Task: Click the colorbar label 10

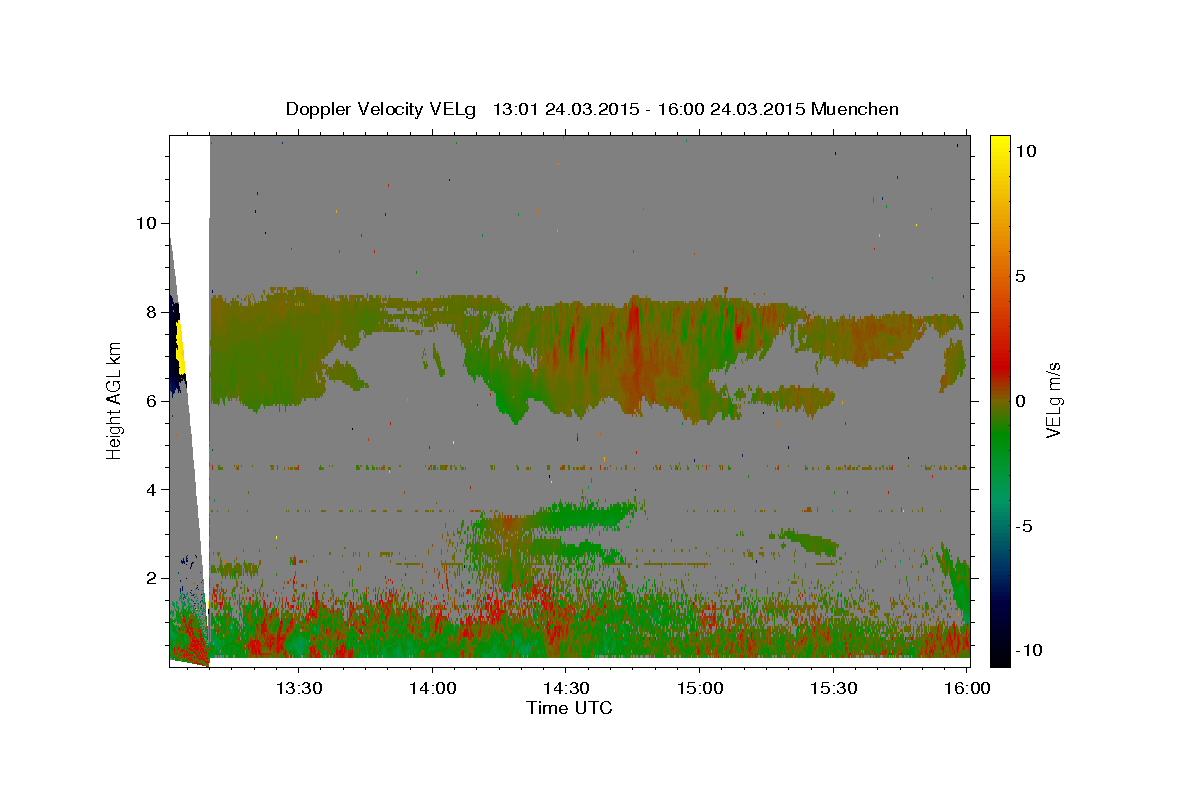Action: click(1025, 151)
